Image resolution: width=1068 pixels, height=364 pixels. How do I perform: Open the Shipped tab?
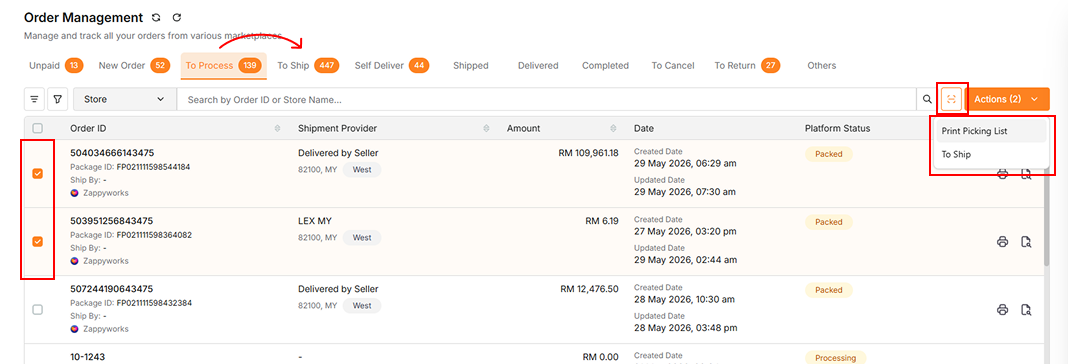471,65
